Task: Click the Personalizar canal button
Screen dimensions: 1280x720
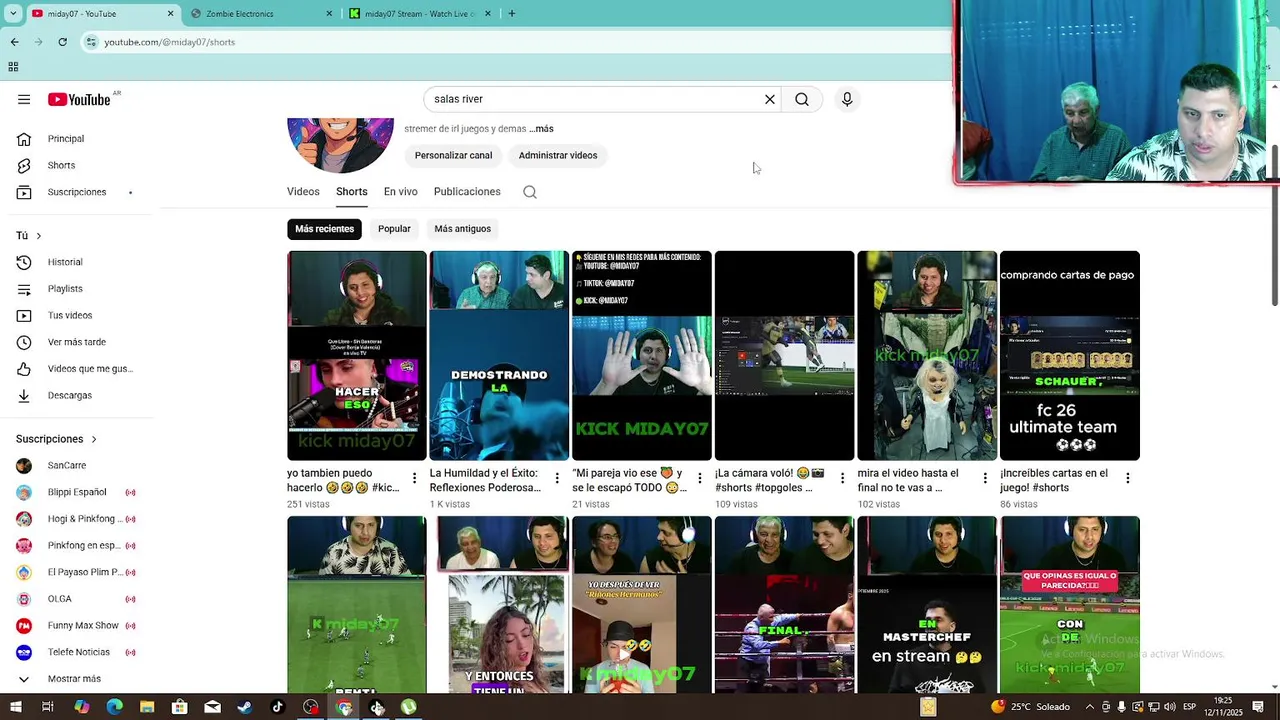Action: (453, 155)
